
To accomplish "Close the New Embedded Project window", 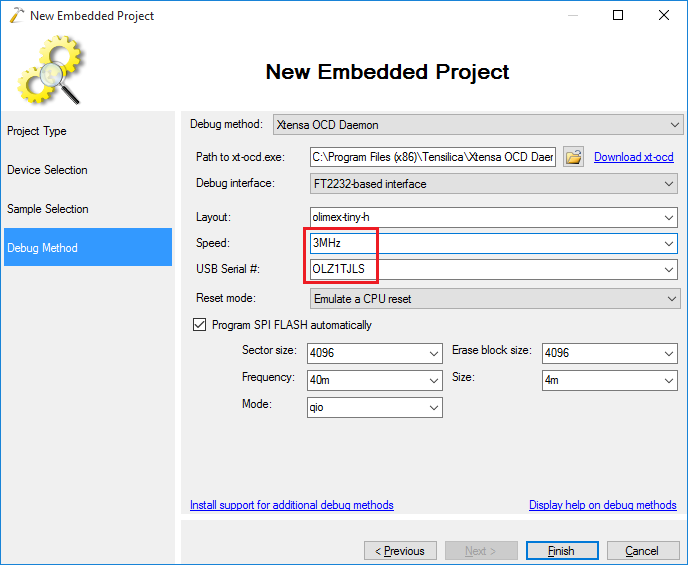I will pos(664,15).
